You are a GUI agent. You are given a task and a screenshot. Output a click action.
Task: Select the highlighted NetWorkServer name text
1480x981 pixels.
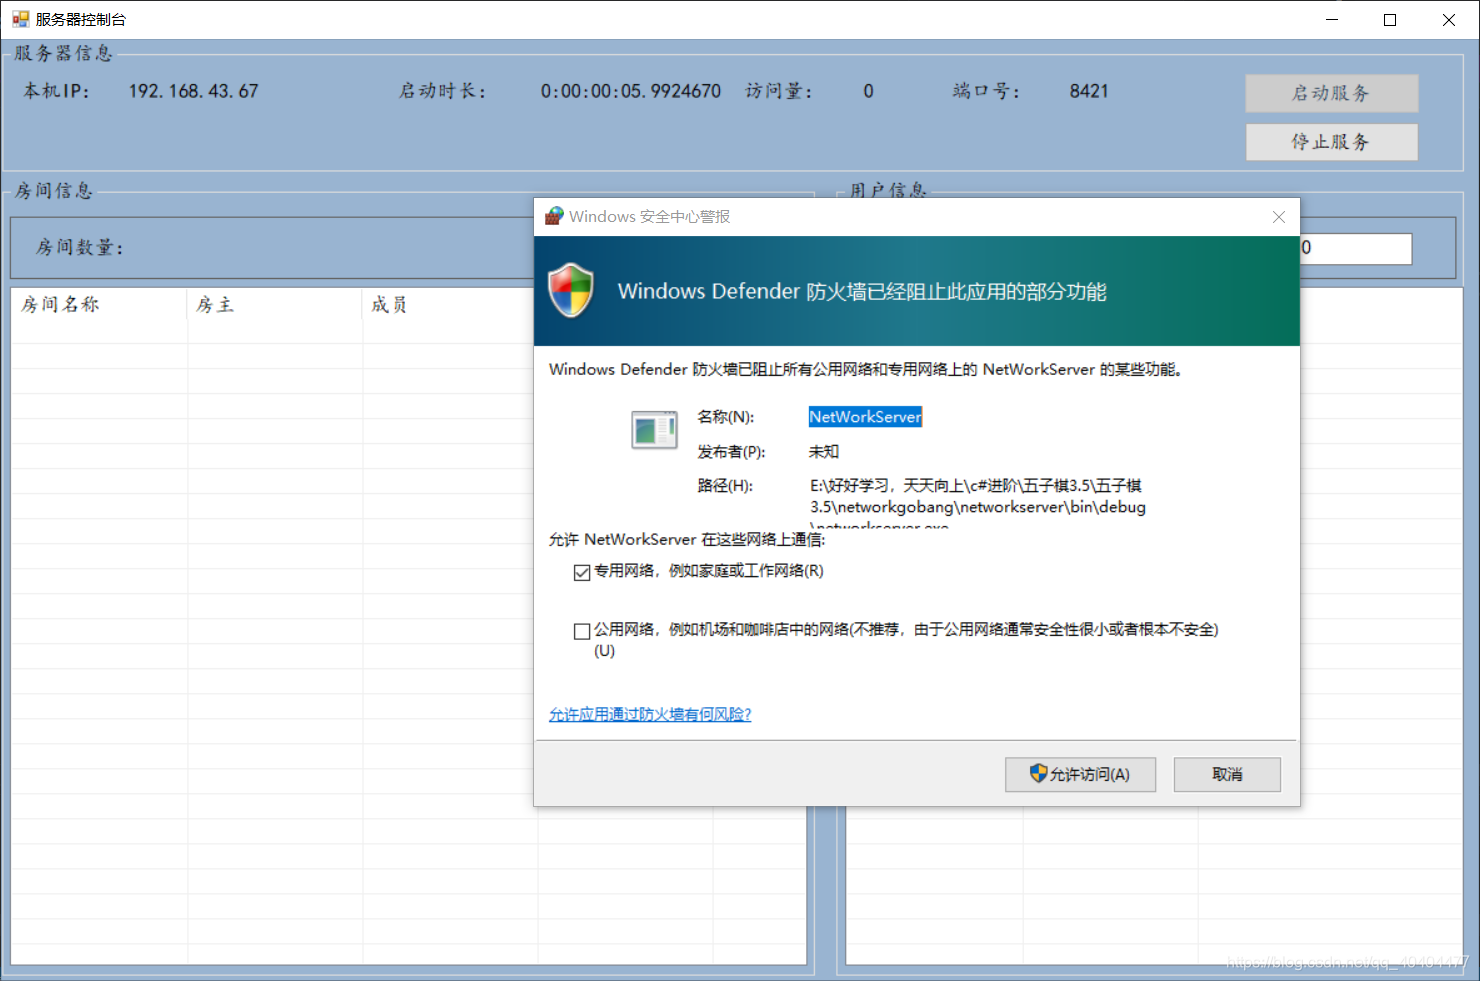point(865,417)
